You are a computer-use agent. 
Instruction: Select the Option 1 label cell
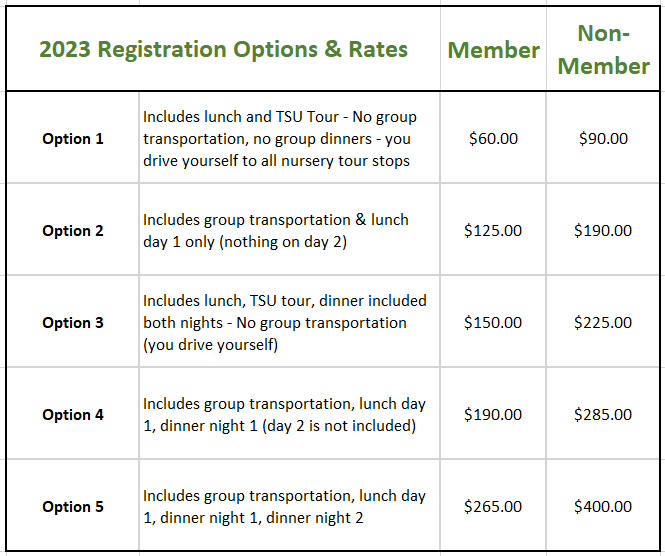[73, 139]
